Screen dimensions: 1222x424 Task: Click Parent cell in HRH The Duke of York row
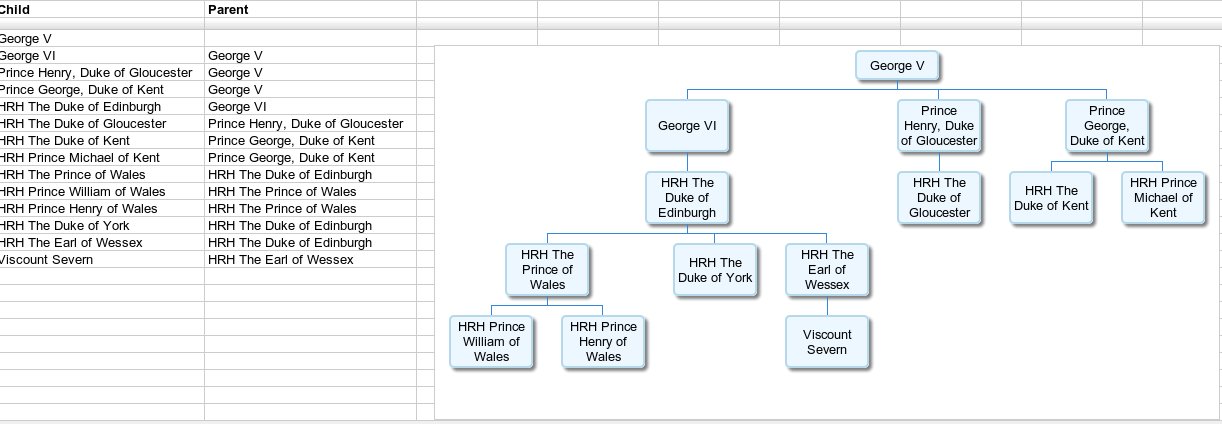point(310,225)
